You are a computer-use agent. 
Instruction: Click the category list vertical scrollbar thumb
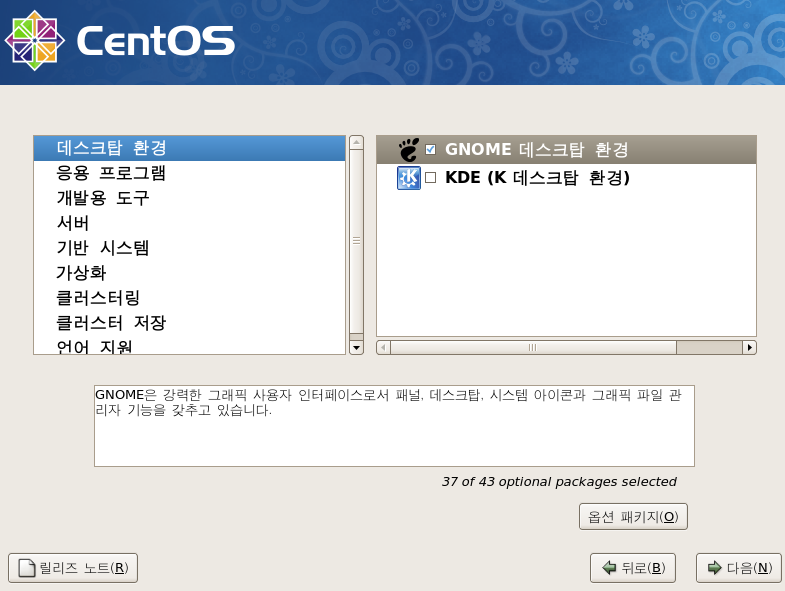point(356,241)
